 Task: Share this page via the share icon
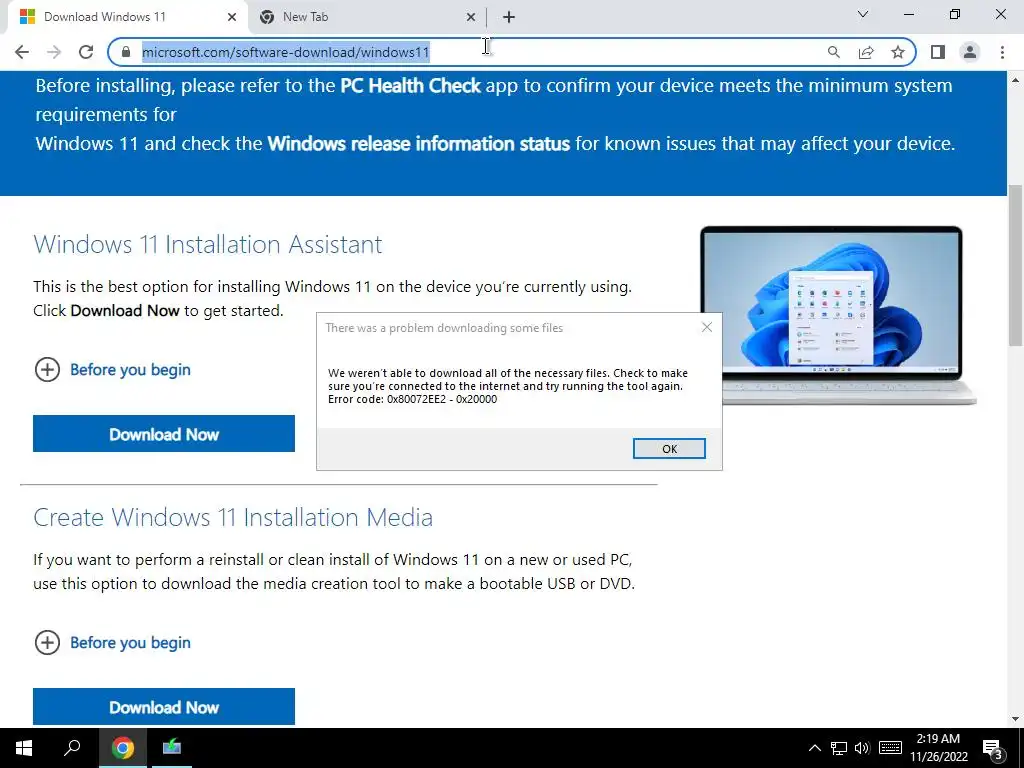click(866, 52)
